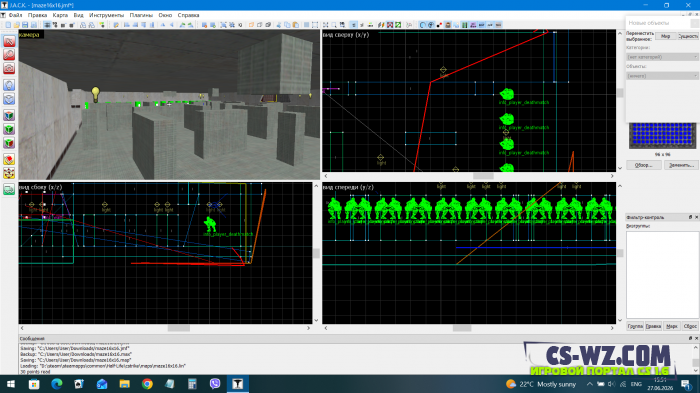Click the Copy icon in the toolbar
The height and width of the screenshot is (393, 700).
click(x=287, y=25)
